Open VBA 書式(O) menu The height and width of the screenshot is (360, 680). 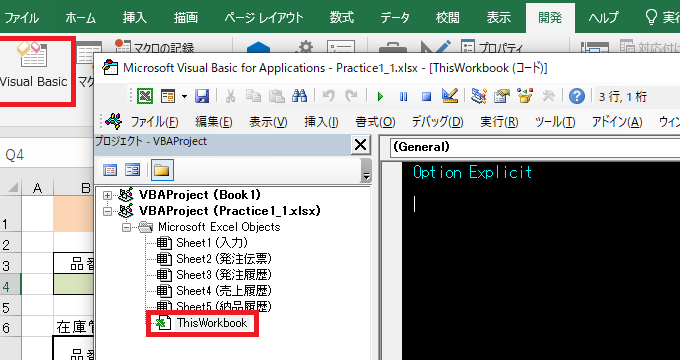click(x=375, y=122)
